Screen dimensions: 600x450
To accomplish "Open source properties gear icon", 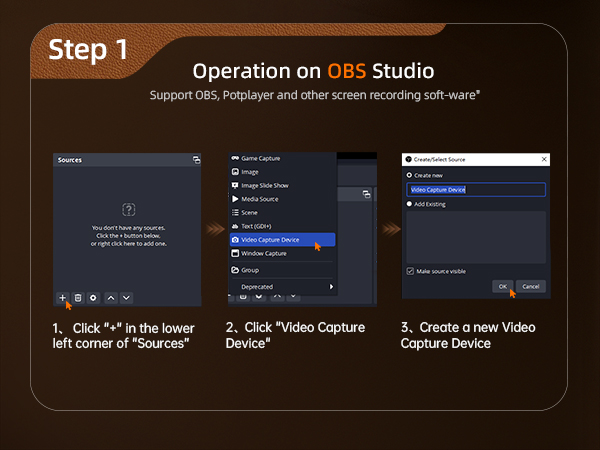I will [x=93, y=298].
